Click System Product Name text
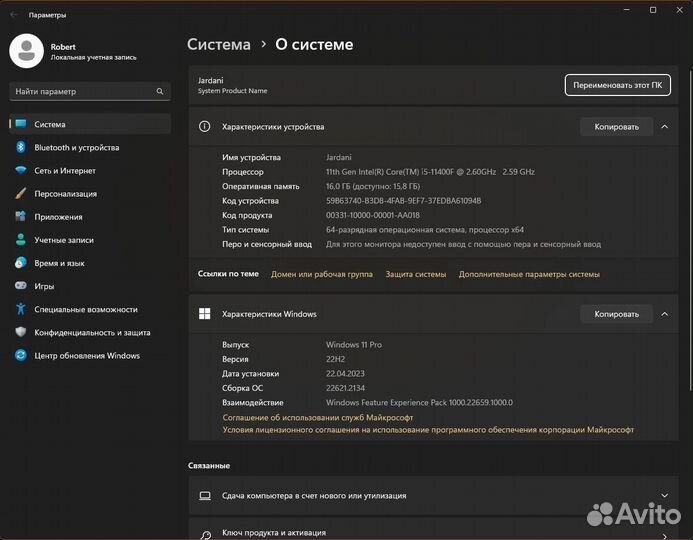This screenshot has width=693, height=540. click(x=232, y=91)
